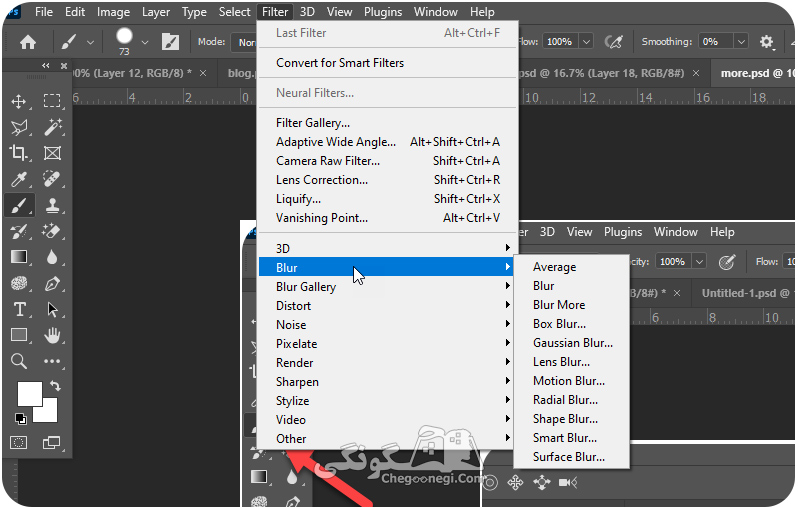Screen dimensions: 798x508
Task: Open foreground color swatch
Action: pyautogui.click(x=28, y=393)
